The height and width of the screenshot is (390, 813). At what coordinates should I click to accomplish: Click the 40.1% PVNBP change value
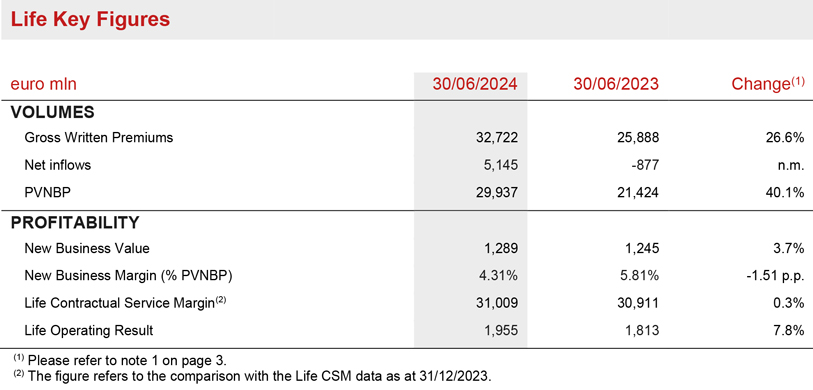[x=787, y=193]
